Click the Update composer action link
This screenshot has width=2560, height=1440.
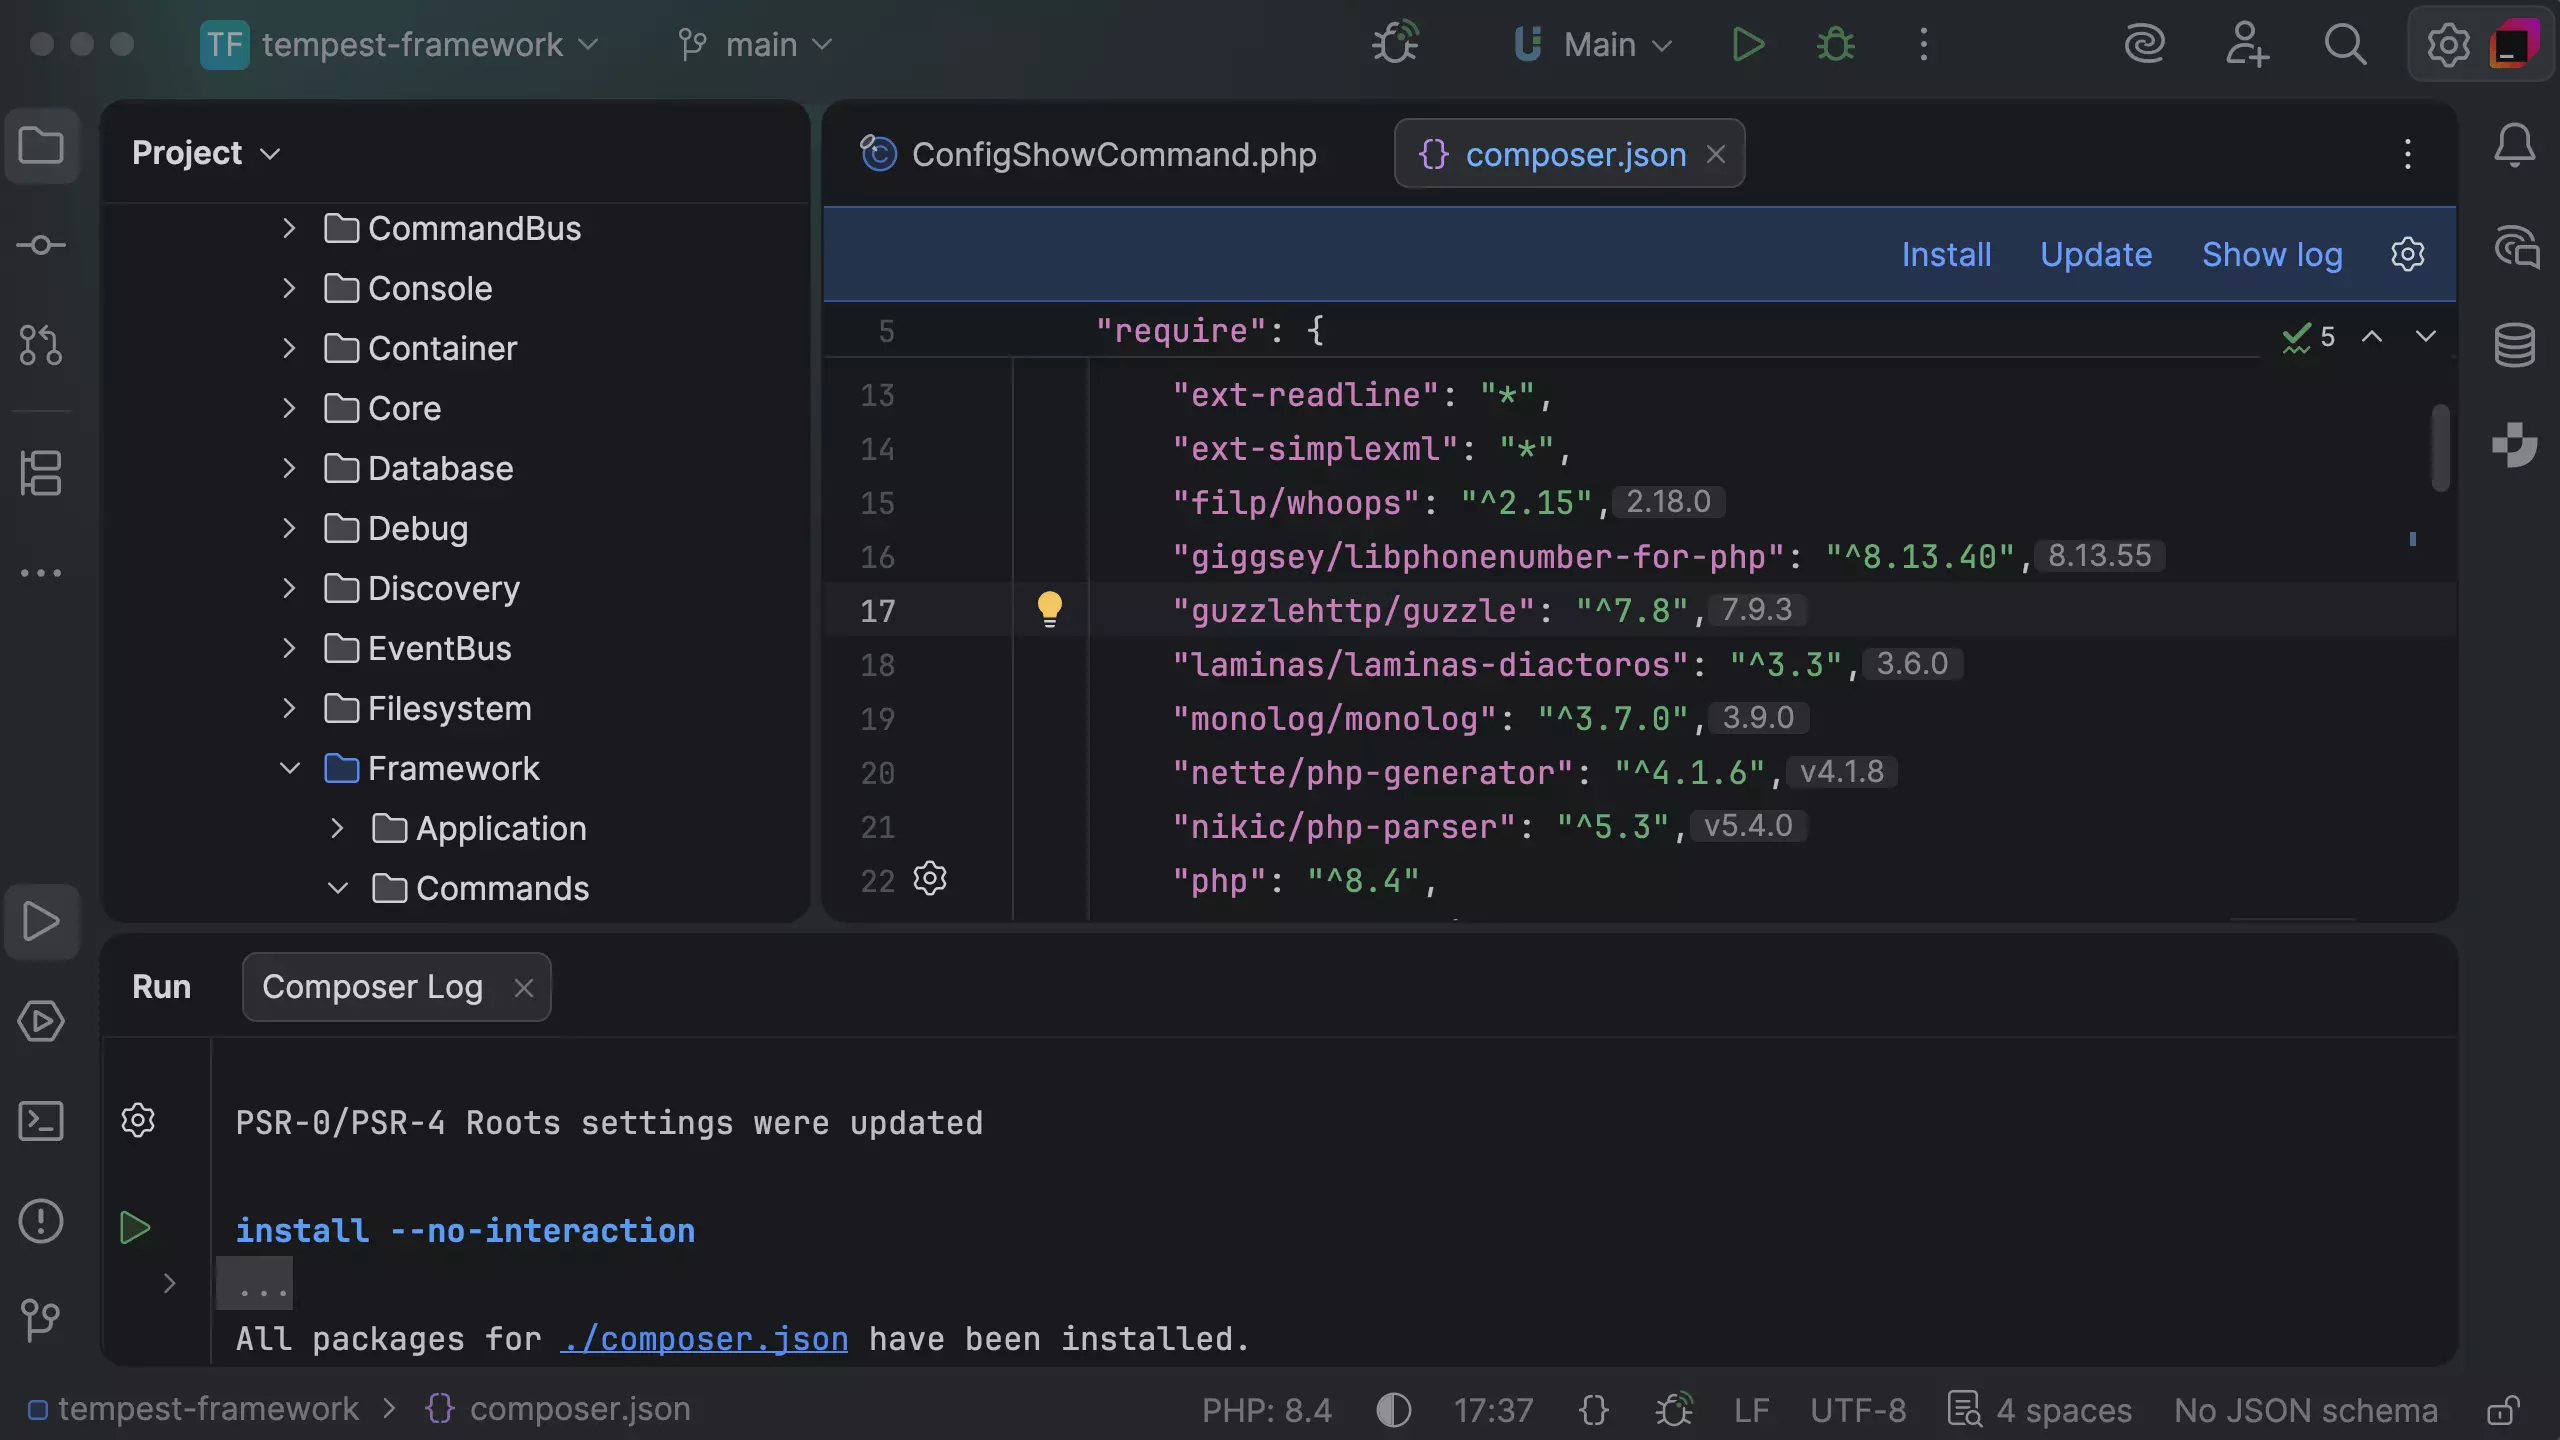pyautogui.click(x=2095, y=255)
